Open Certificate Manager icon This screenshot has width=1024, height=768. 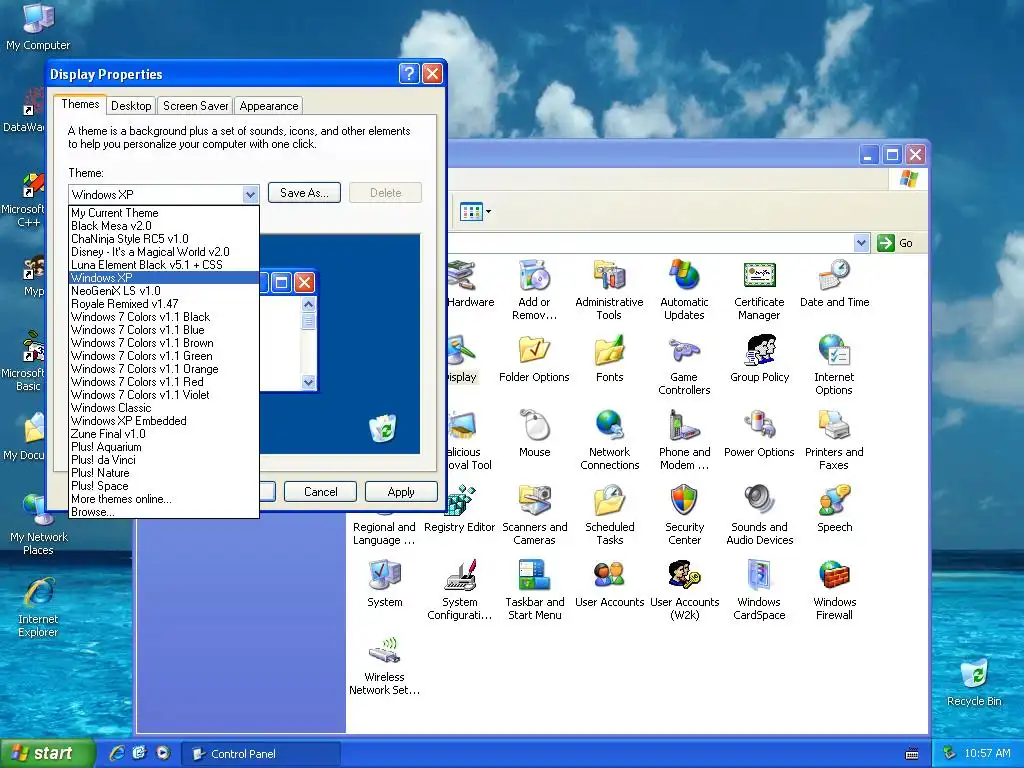click(759, 276)
